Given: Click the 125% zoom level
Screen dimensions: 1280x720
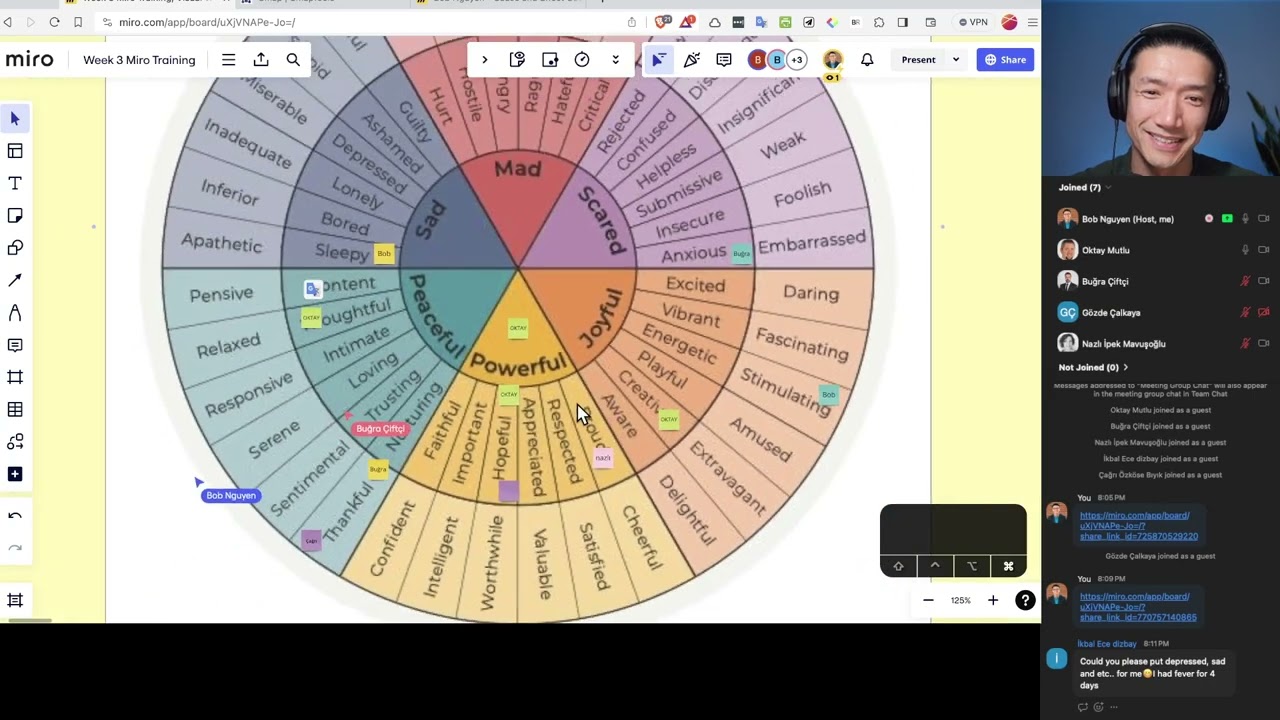Looking at the screenshot, I should point(960,600).
